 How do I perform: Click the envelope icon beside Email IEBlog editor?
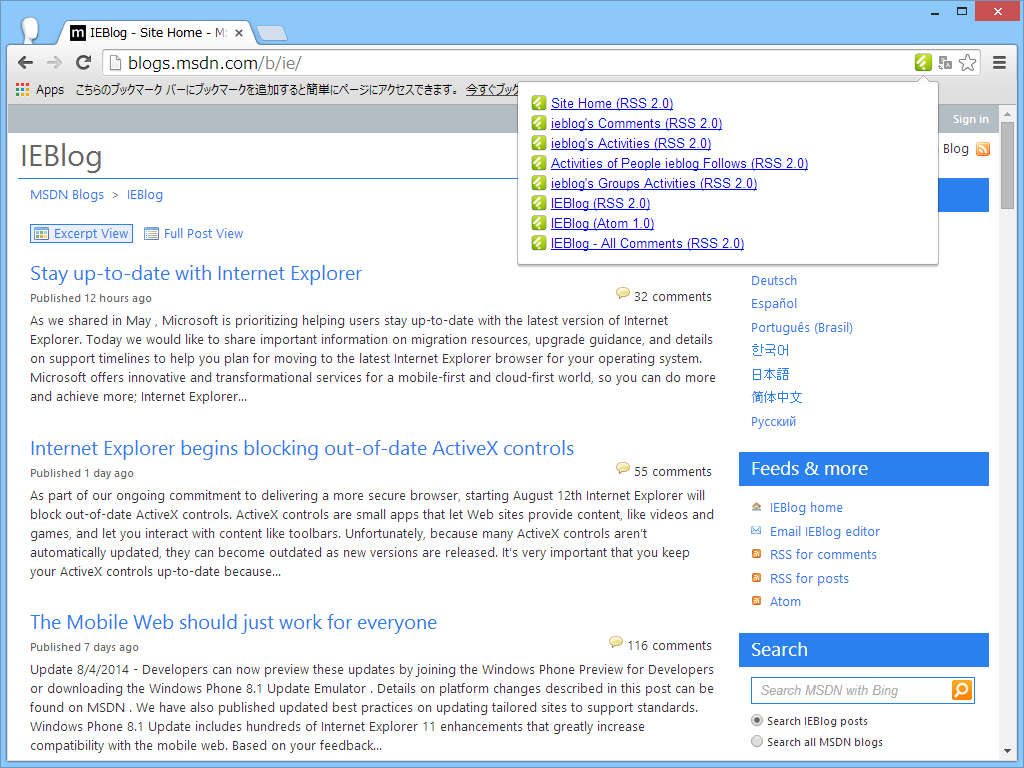(x=756, y=530)
